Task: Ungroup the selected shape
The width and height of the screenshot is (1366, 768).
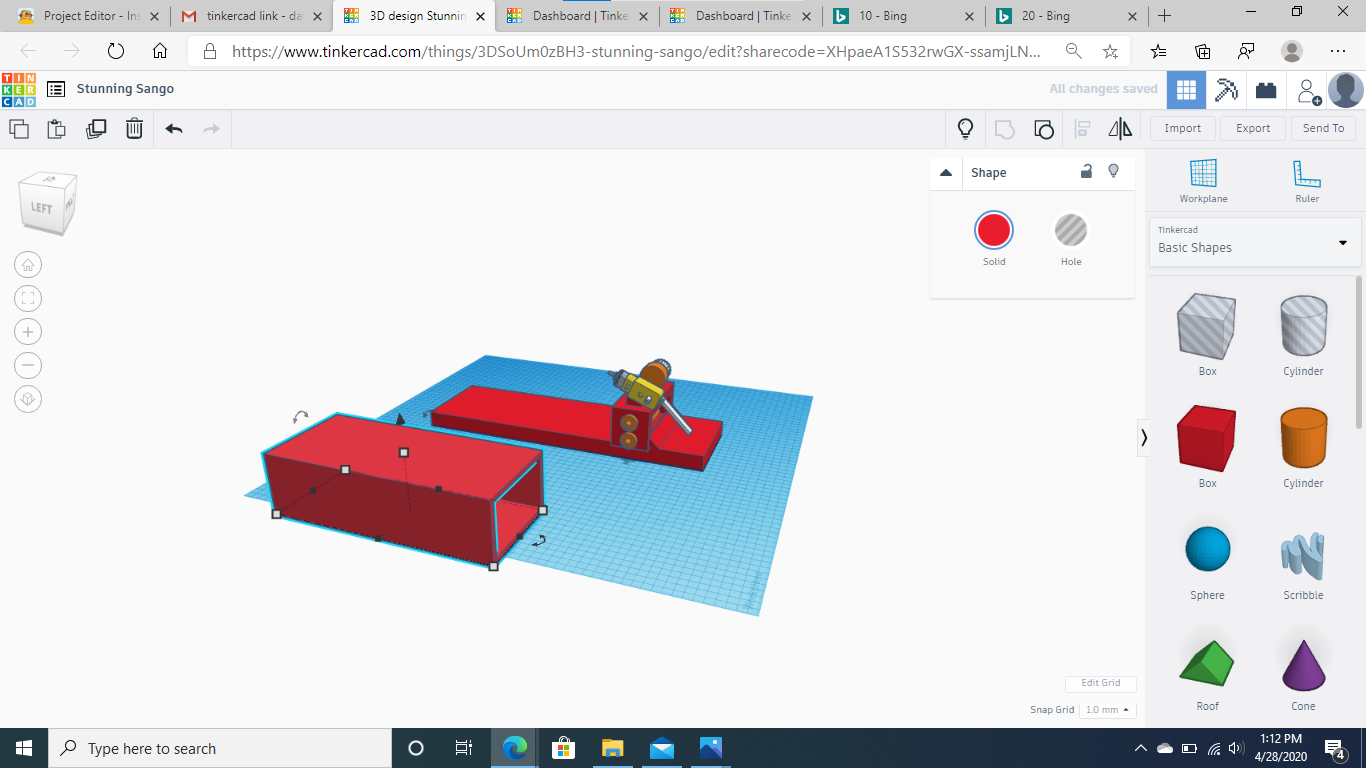Action: [1043, 129]
